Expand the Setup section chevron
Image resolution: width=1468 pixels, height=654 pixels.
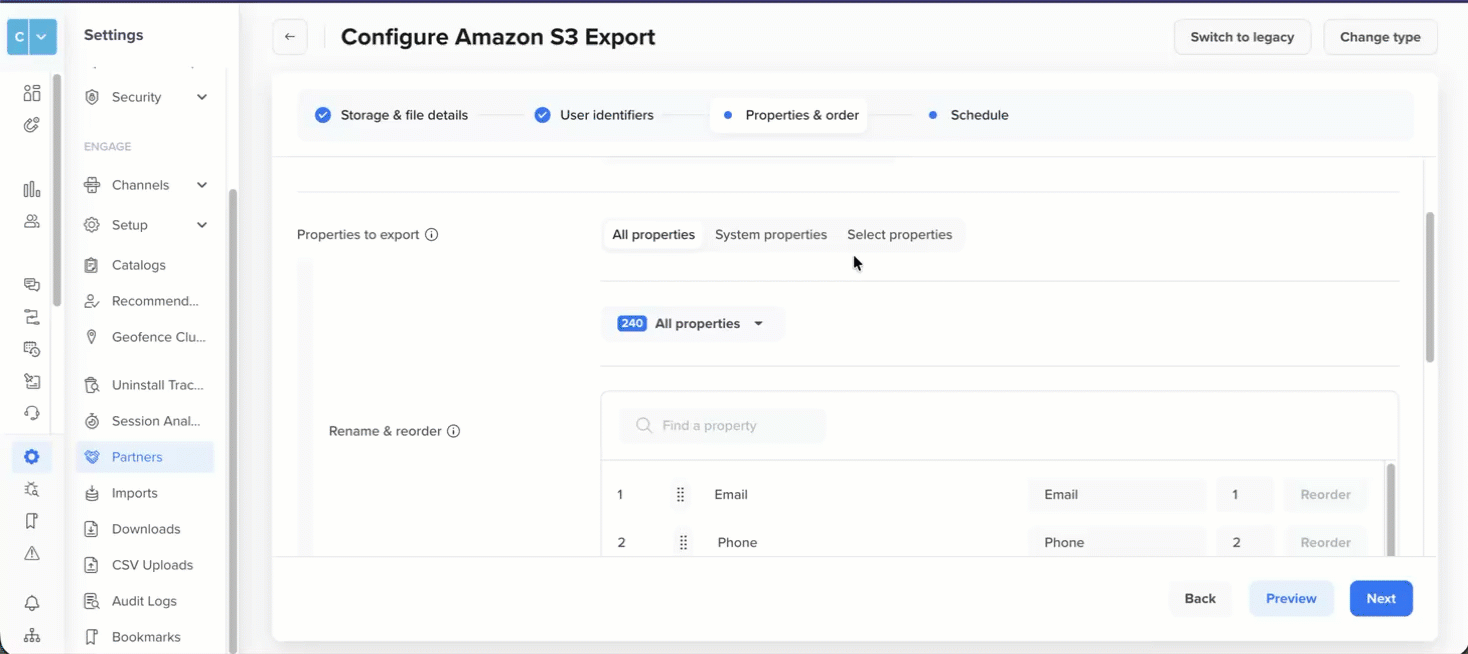coord(202,224)
